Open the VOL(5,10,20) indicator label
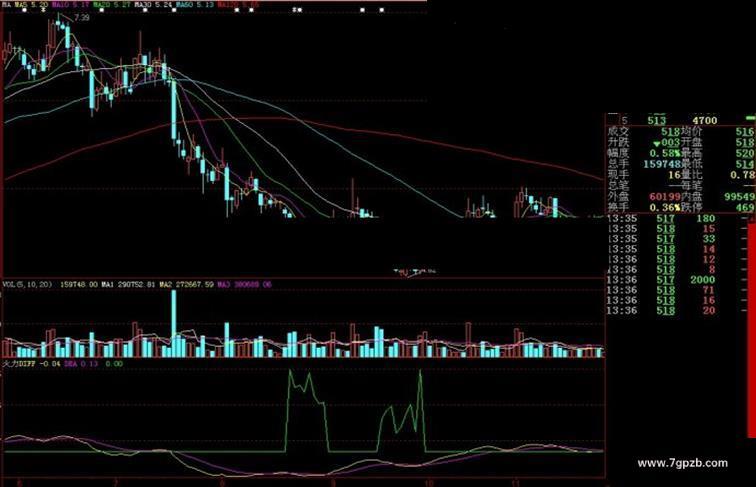Viewport: 756px width, 487px height. 27,284
